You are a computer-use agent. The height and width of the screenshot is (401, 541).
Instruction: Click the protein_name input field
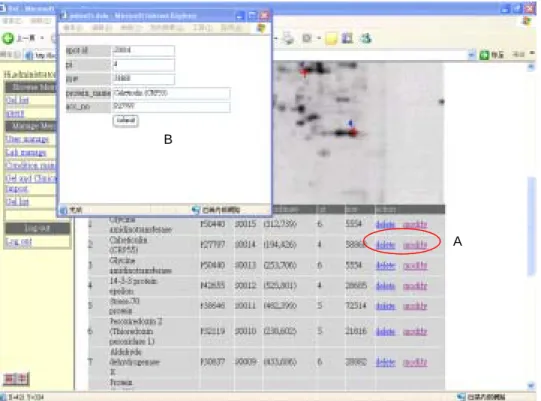[171, 93]
